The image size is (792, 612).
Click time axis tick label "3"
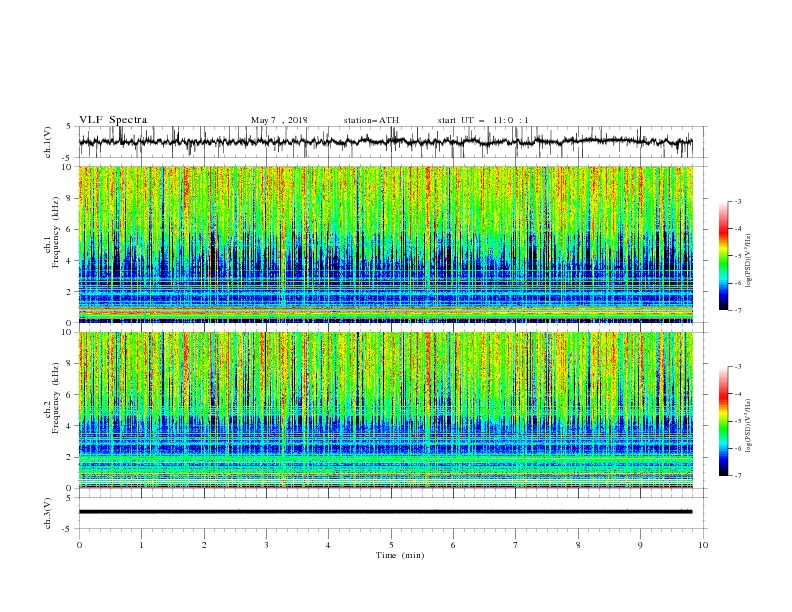coord(266,545)
